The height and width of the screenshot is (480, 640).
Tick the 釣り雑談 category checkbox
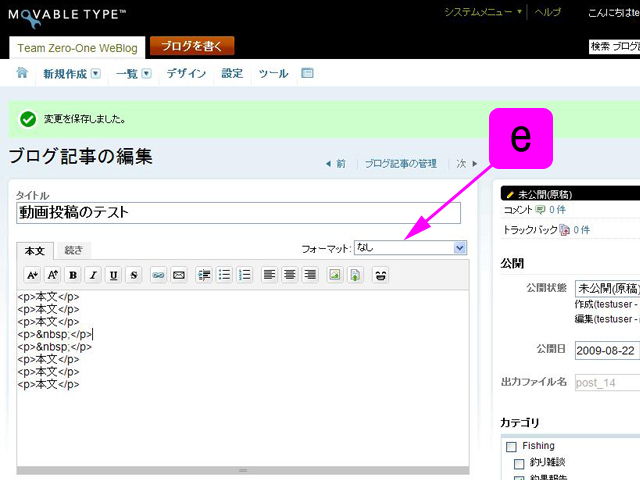pyautogui.click(x=519, y=464)
